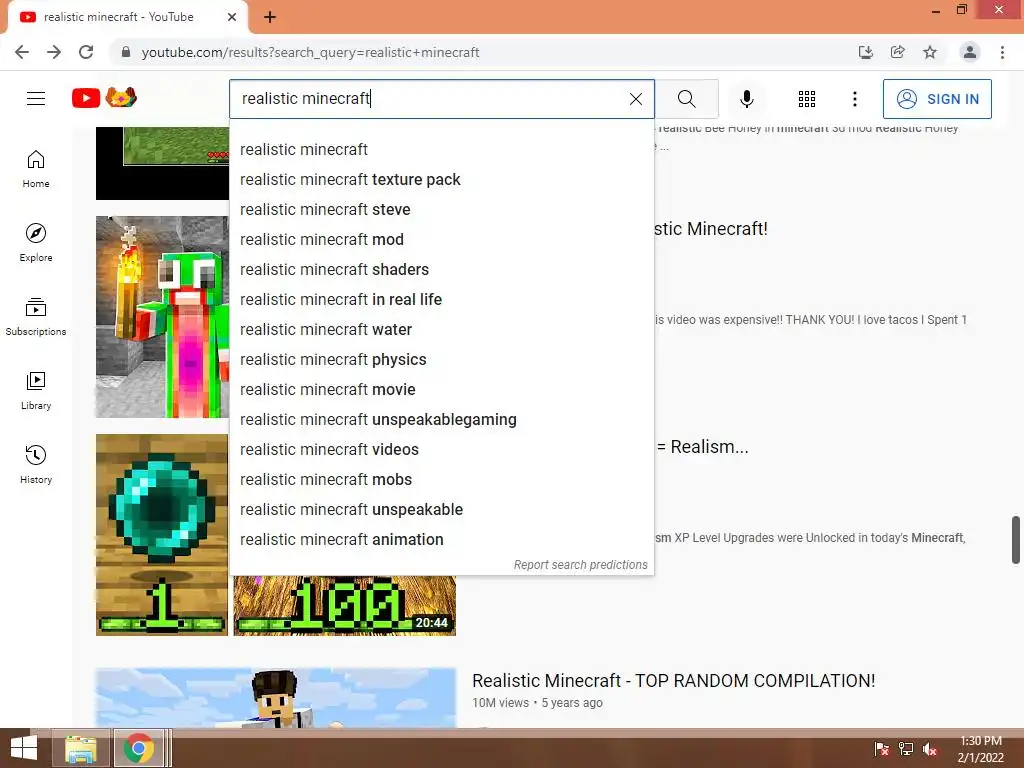This screenshot has width=1024, height=768.
Task: Select suggestion 'realistic minecraft water'
Action: (441, 330)
